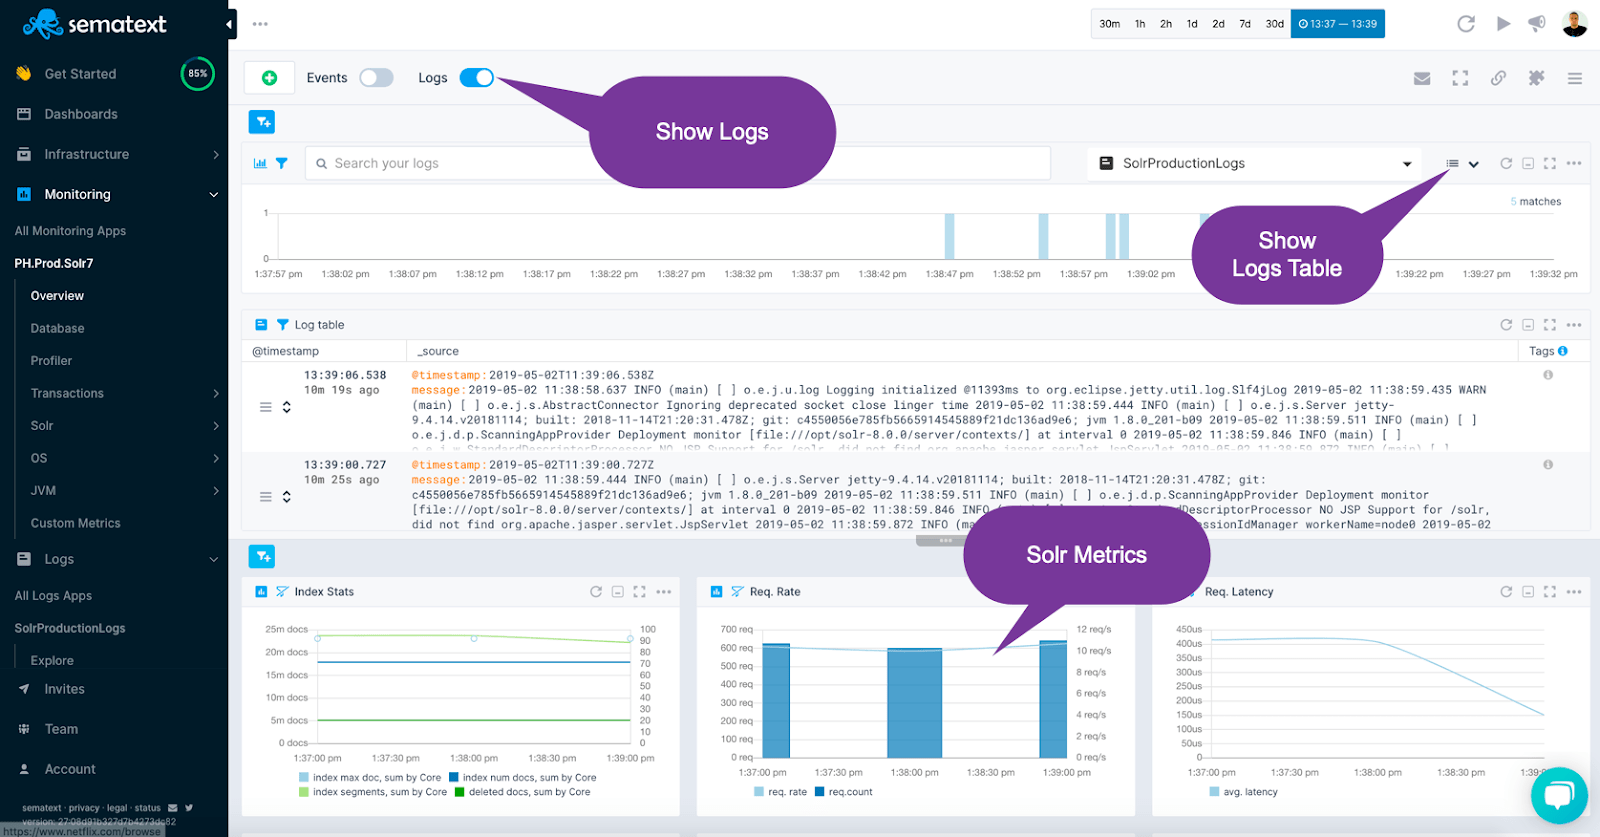The width and height of the screenshot is (1600, 837).
Task: Expand the chevron next to logs table icon
Action: tap(1474, 164)
